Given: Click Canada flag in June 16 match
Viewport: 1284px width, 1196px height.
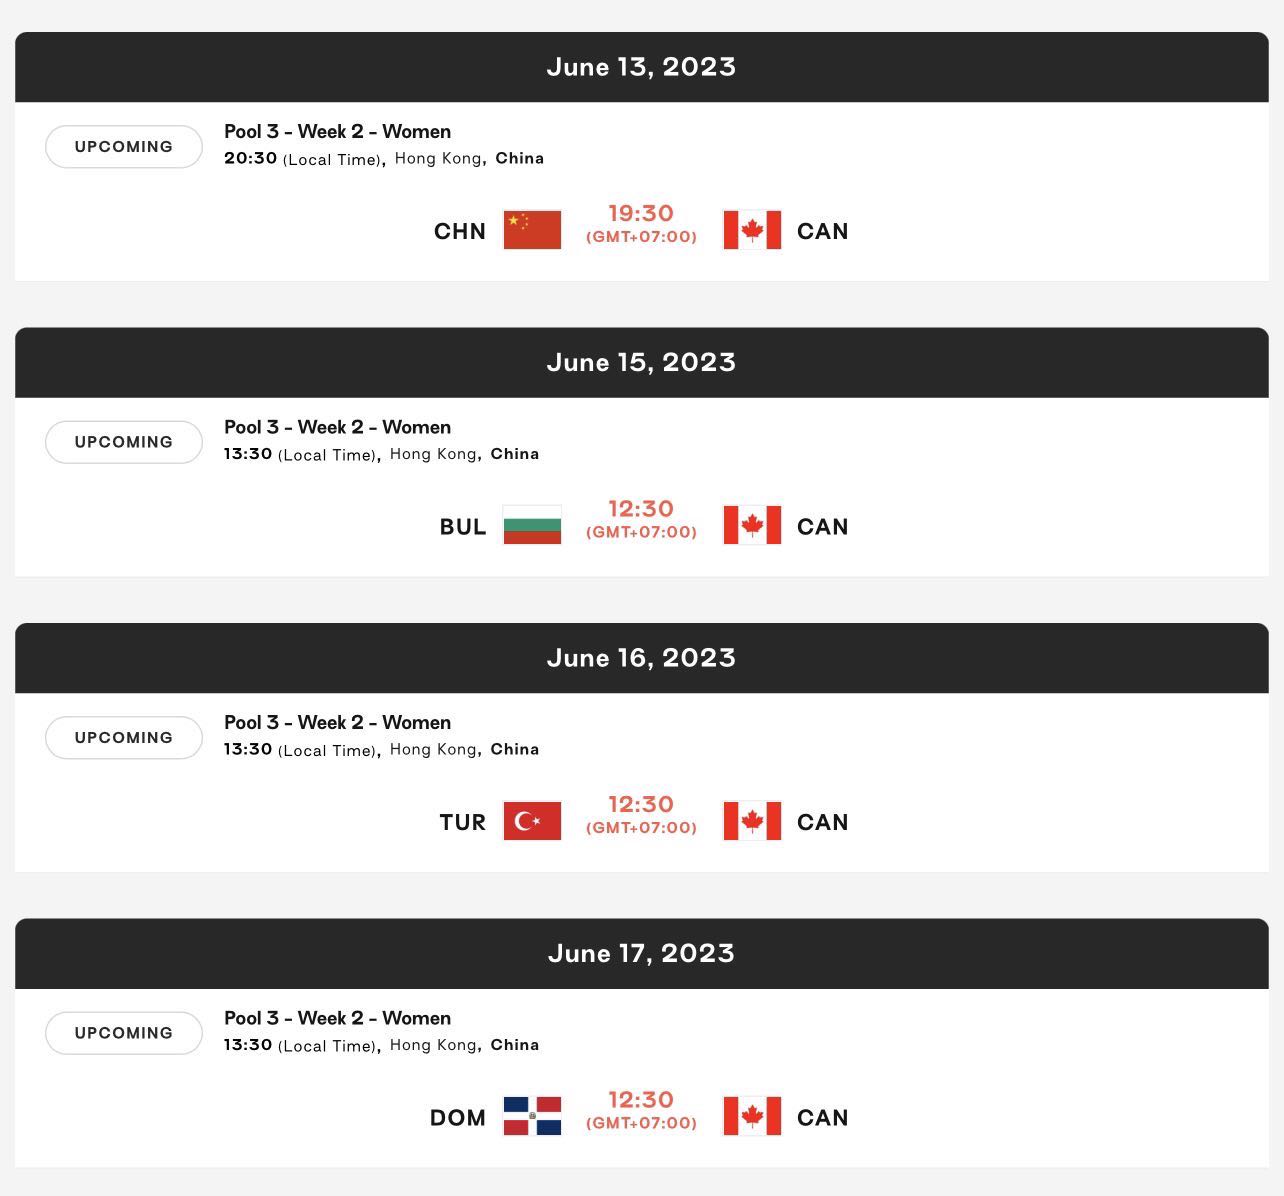Looking at the screenshot, I should pos(752,821).
